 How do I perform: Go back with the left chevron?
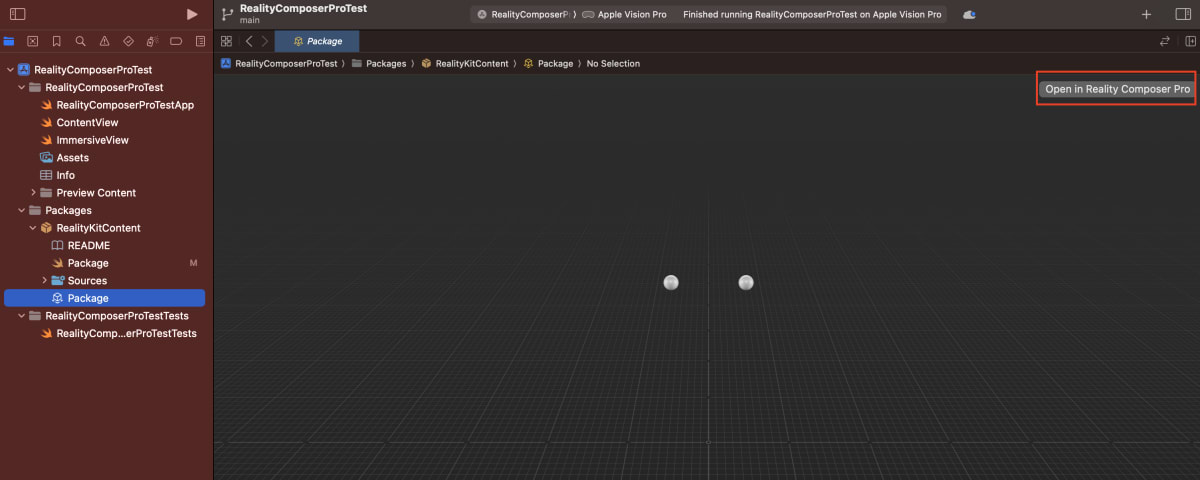[249, 41]
